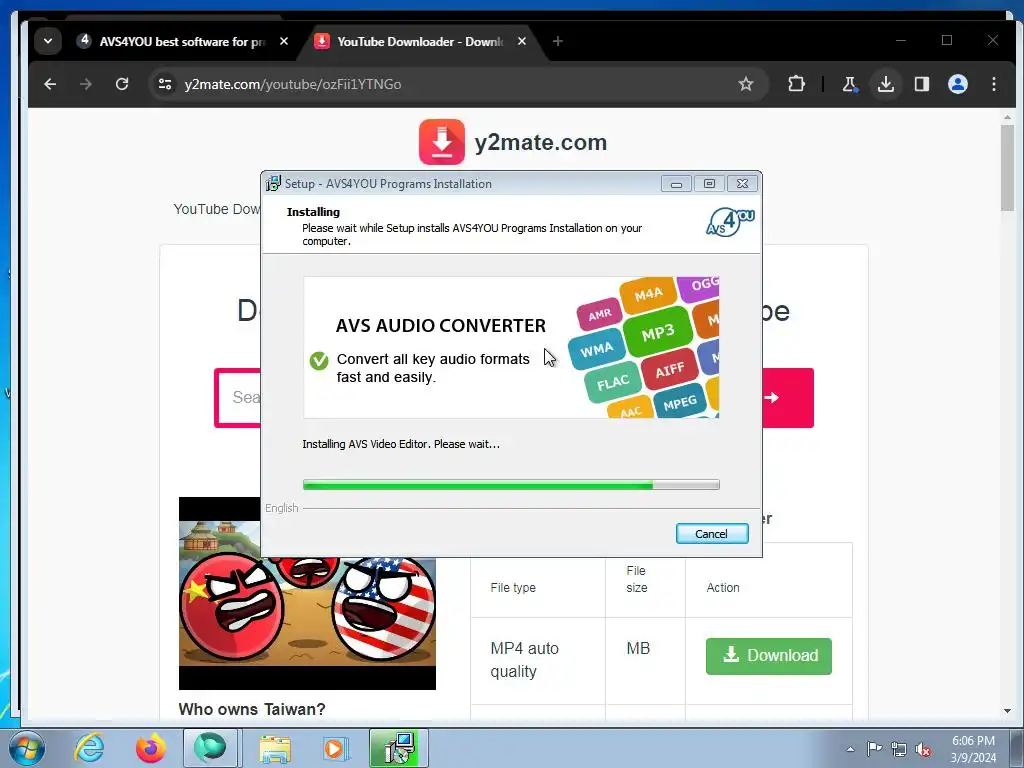This screenshot has width=1024, height=768.
Task: Bookmark this page with the star icon
Action: pyautogui.click(x=745, y=84)
